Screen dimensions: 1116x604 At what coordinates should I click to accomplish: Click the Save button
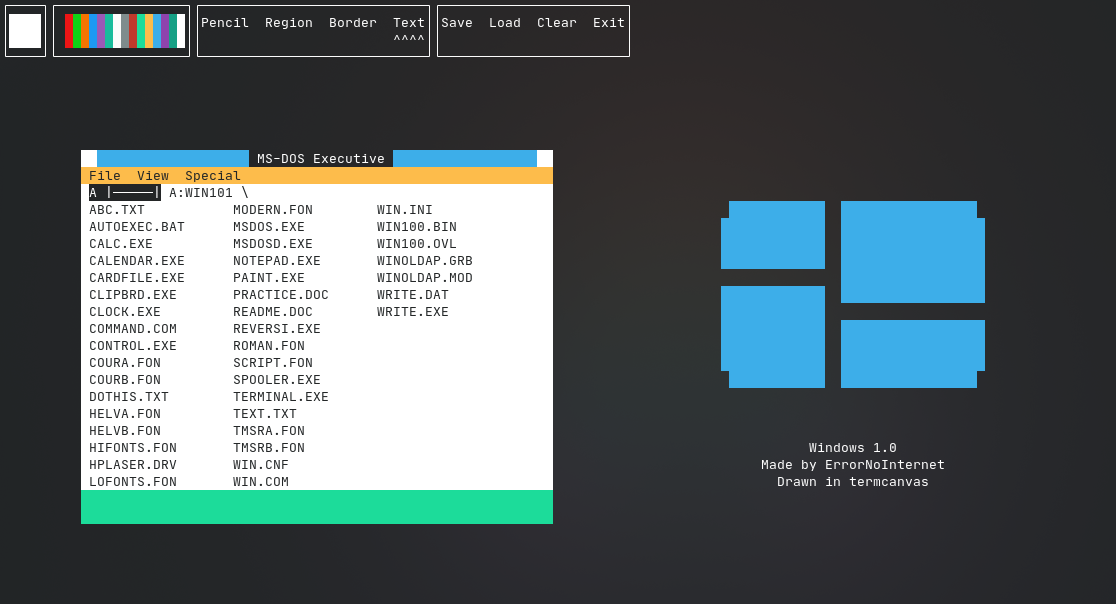456,23
